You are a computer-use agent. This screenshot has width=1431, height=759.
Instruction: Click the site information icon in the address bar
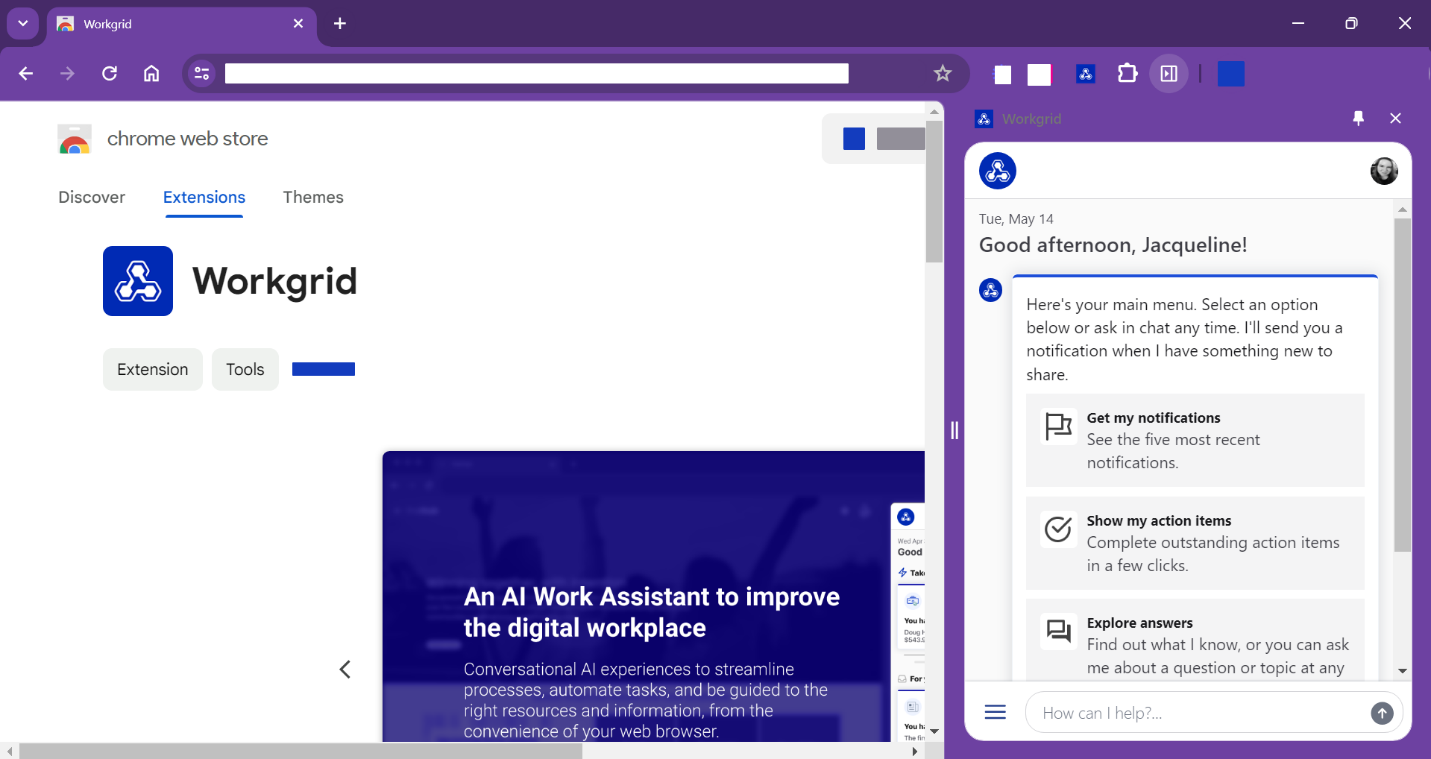(x=202, y=73)
